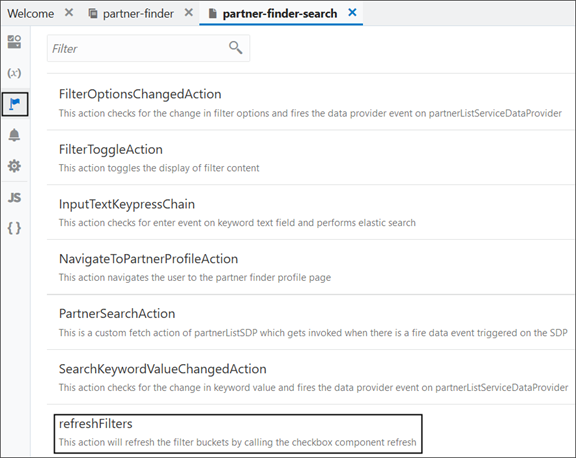Close the partner-finder tab
This screenshot has height=458, width=576.
tap(188, 13)
